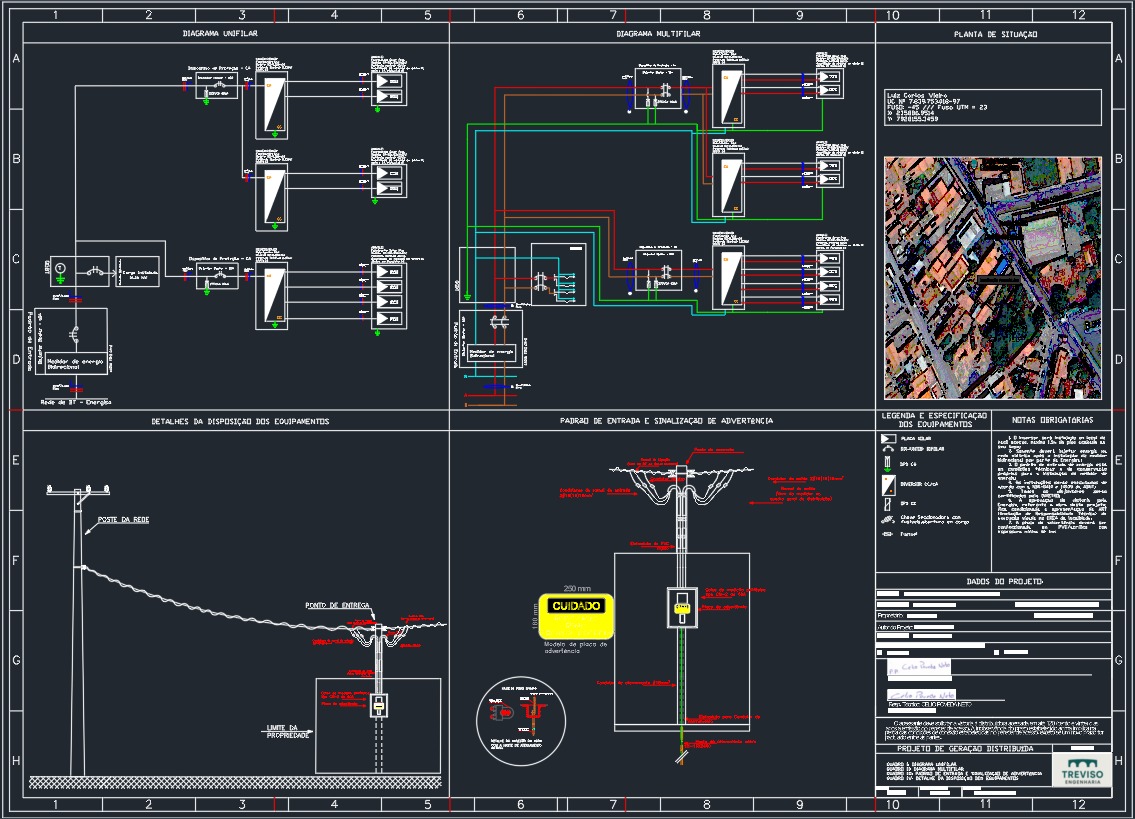
Task: Select the DIAGRAMA UNIFILAR title
Action: (220, 33)
